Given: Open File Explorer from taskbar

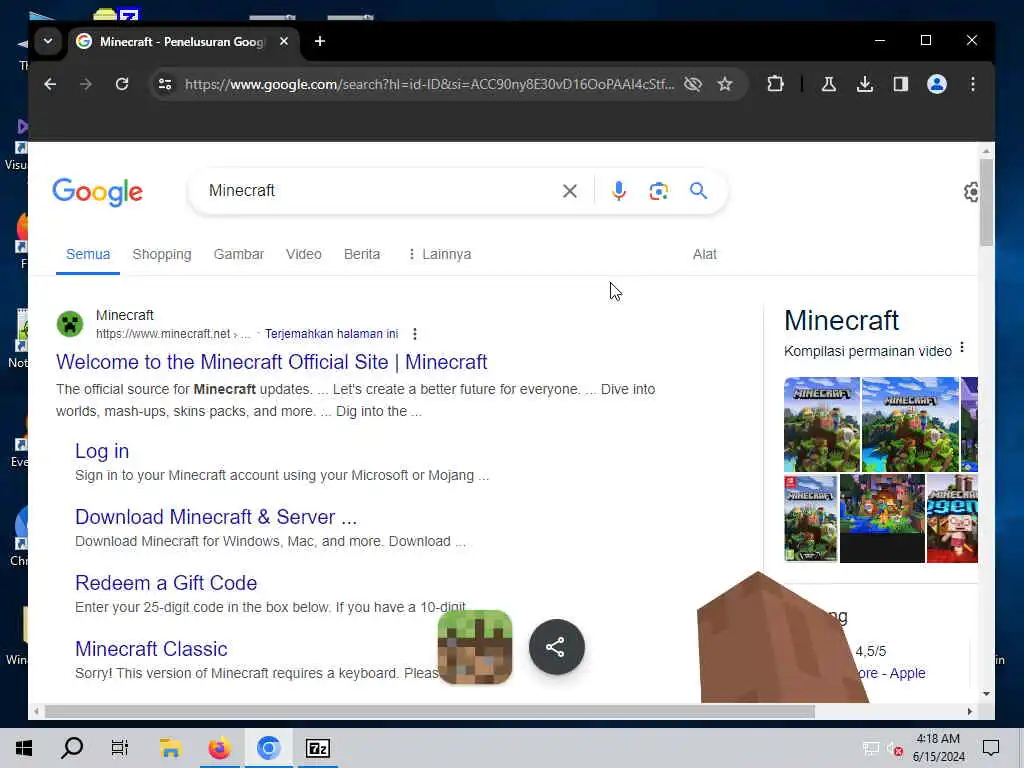Looking at the screenshot, I should click(x=170, y=748).
